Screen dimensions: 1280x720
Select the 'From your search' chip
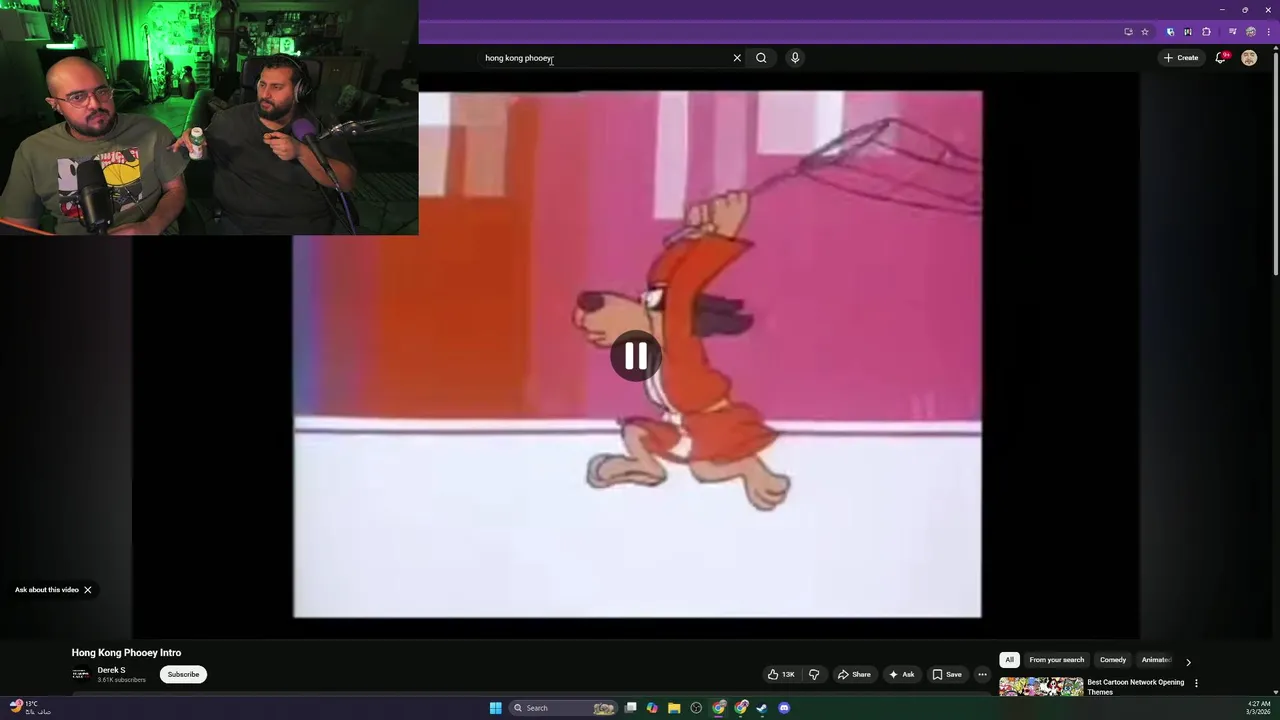click(1056, 660)
